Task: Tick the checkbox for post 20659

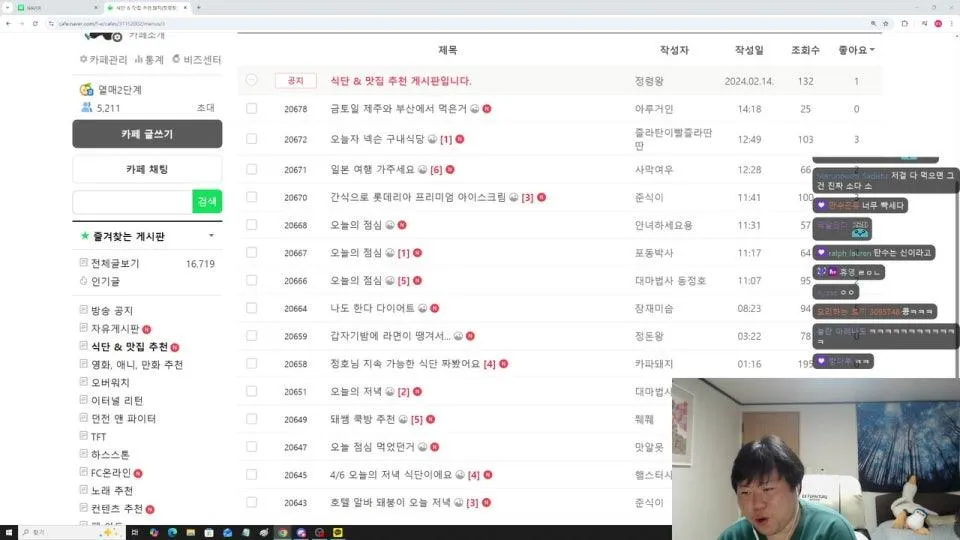Action: [x=252, y=336]
